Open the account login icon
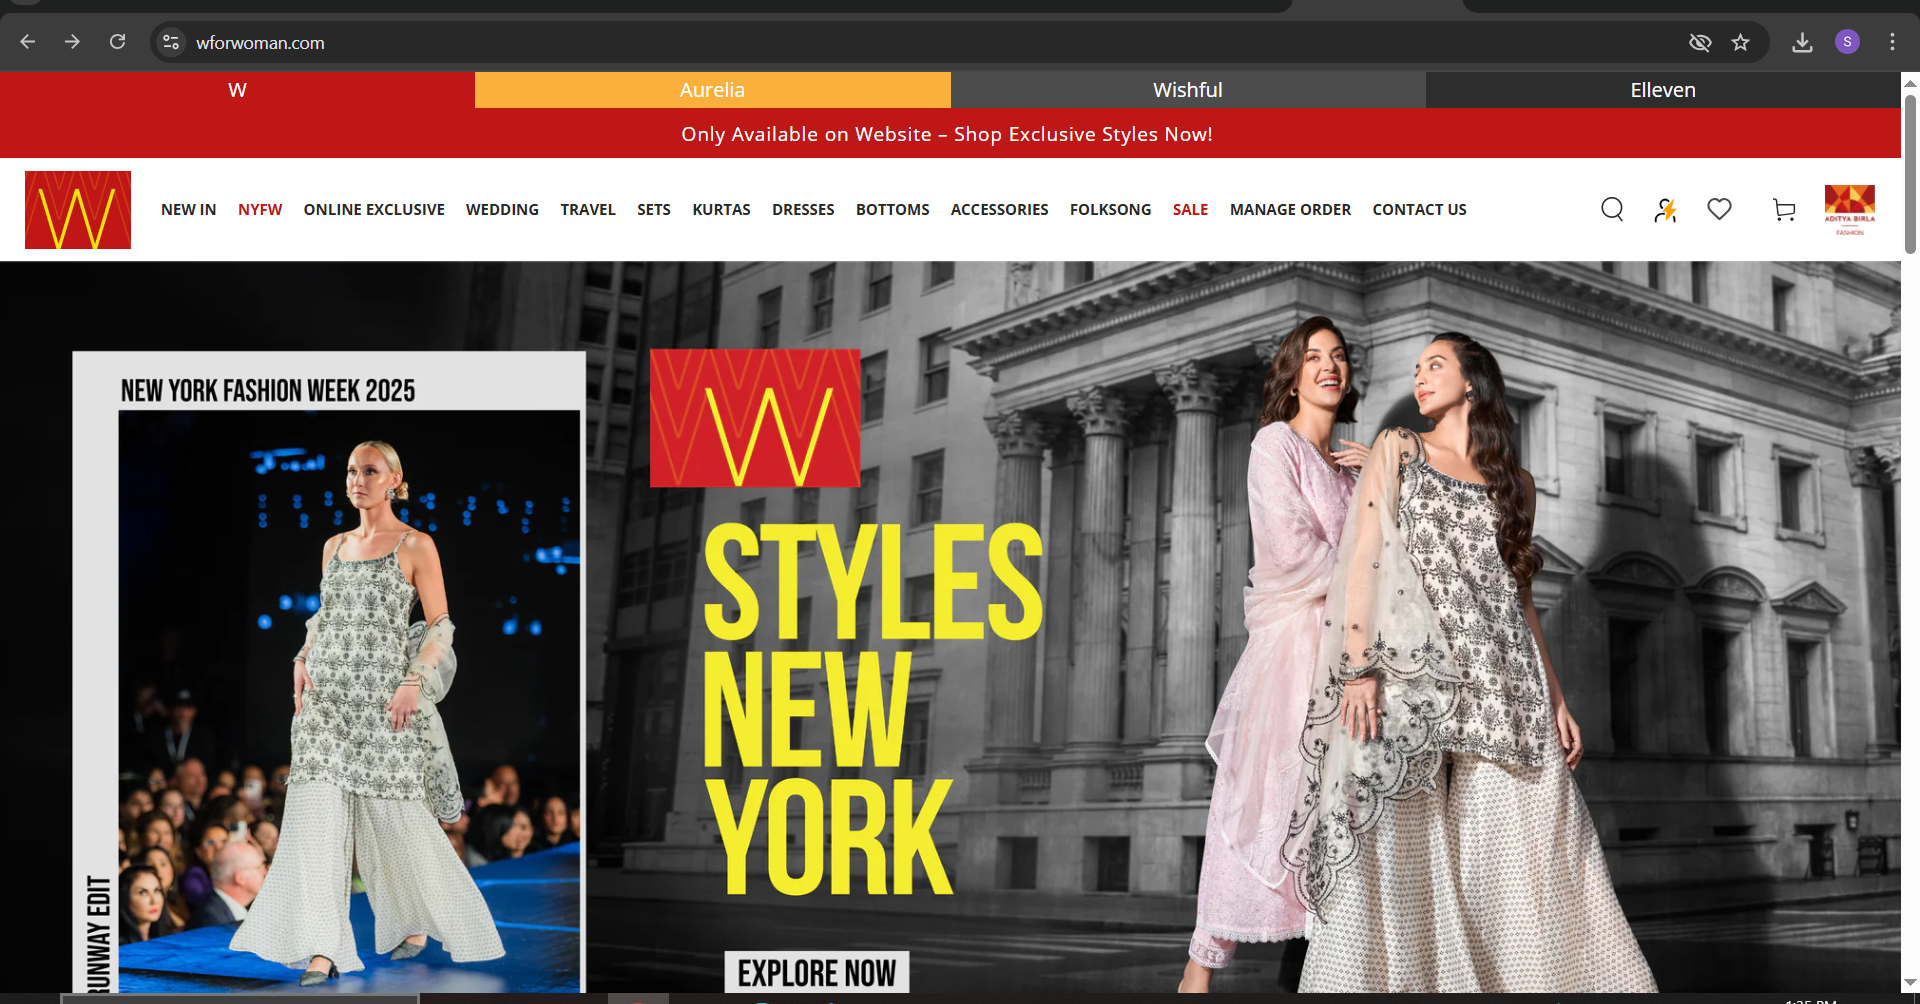The image size is (1920, 1004). tap(1665, 209)
